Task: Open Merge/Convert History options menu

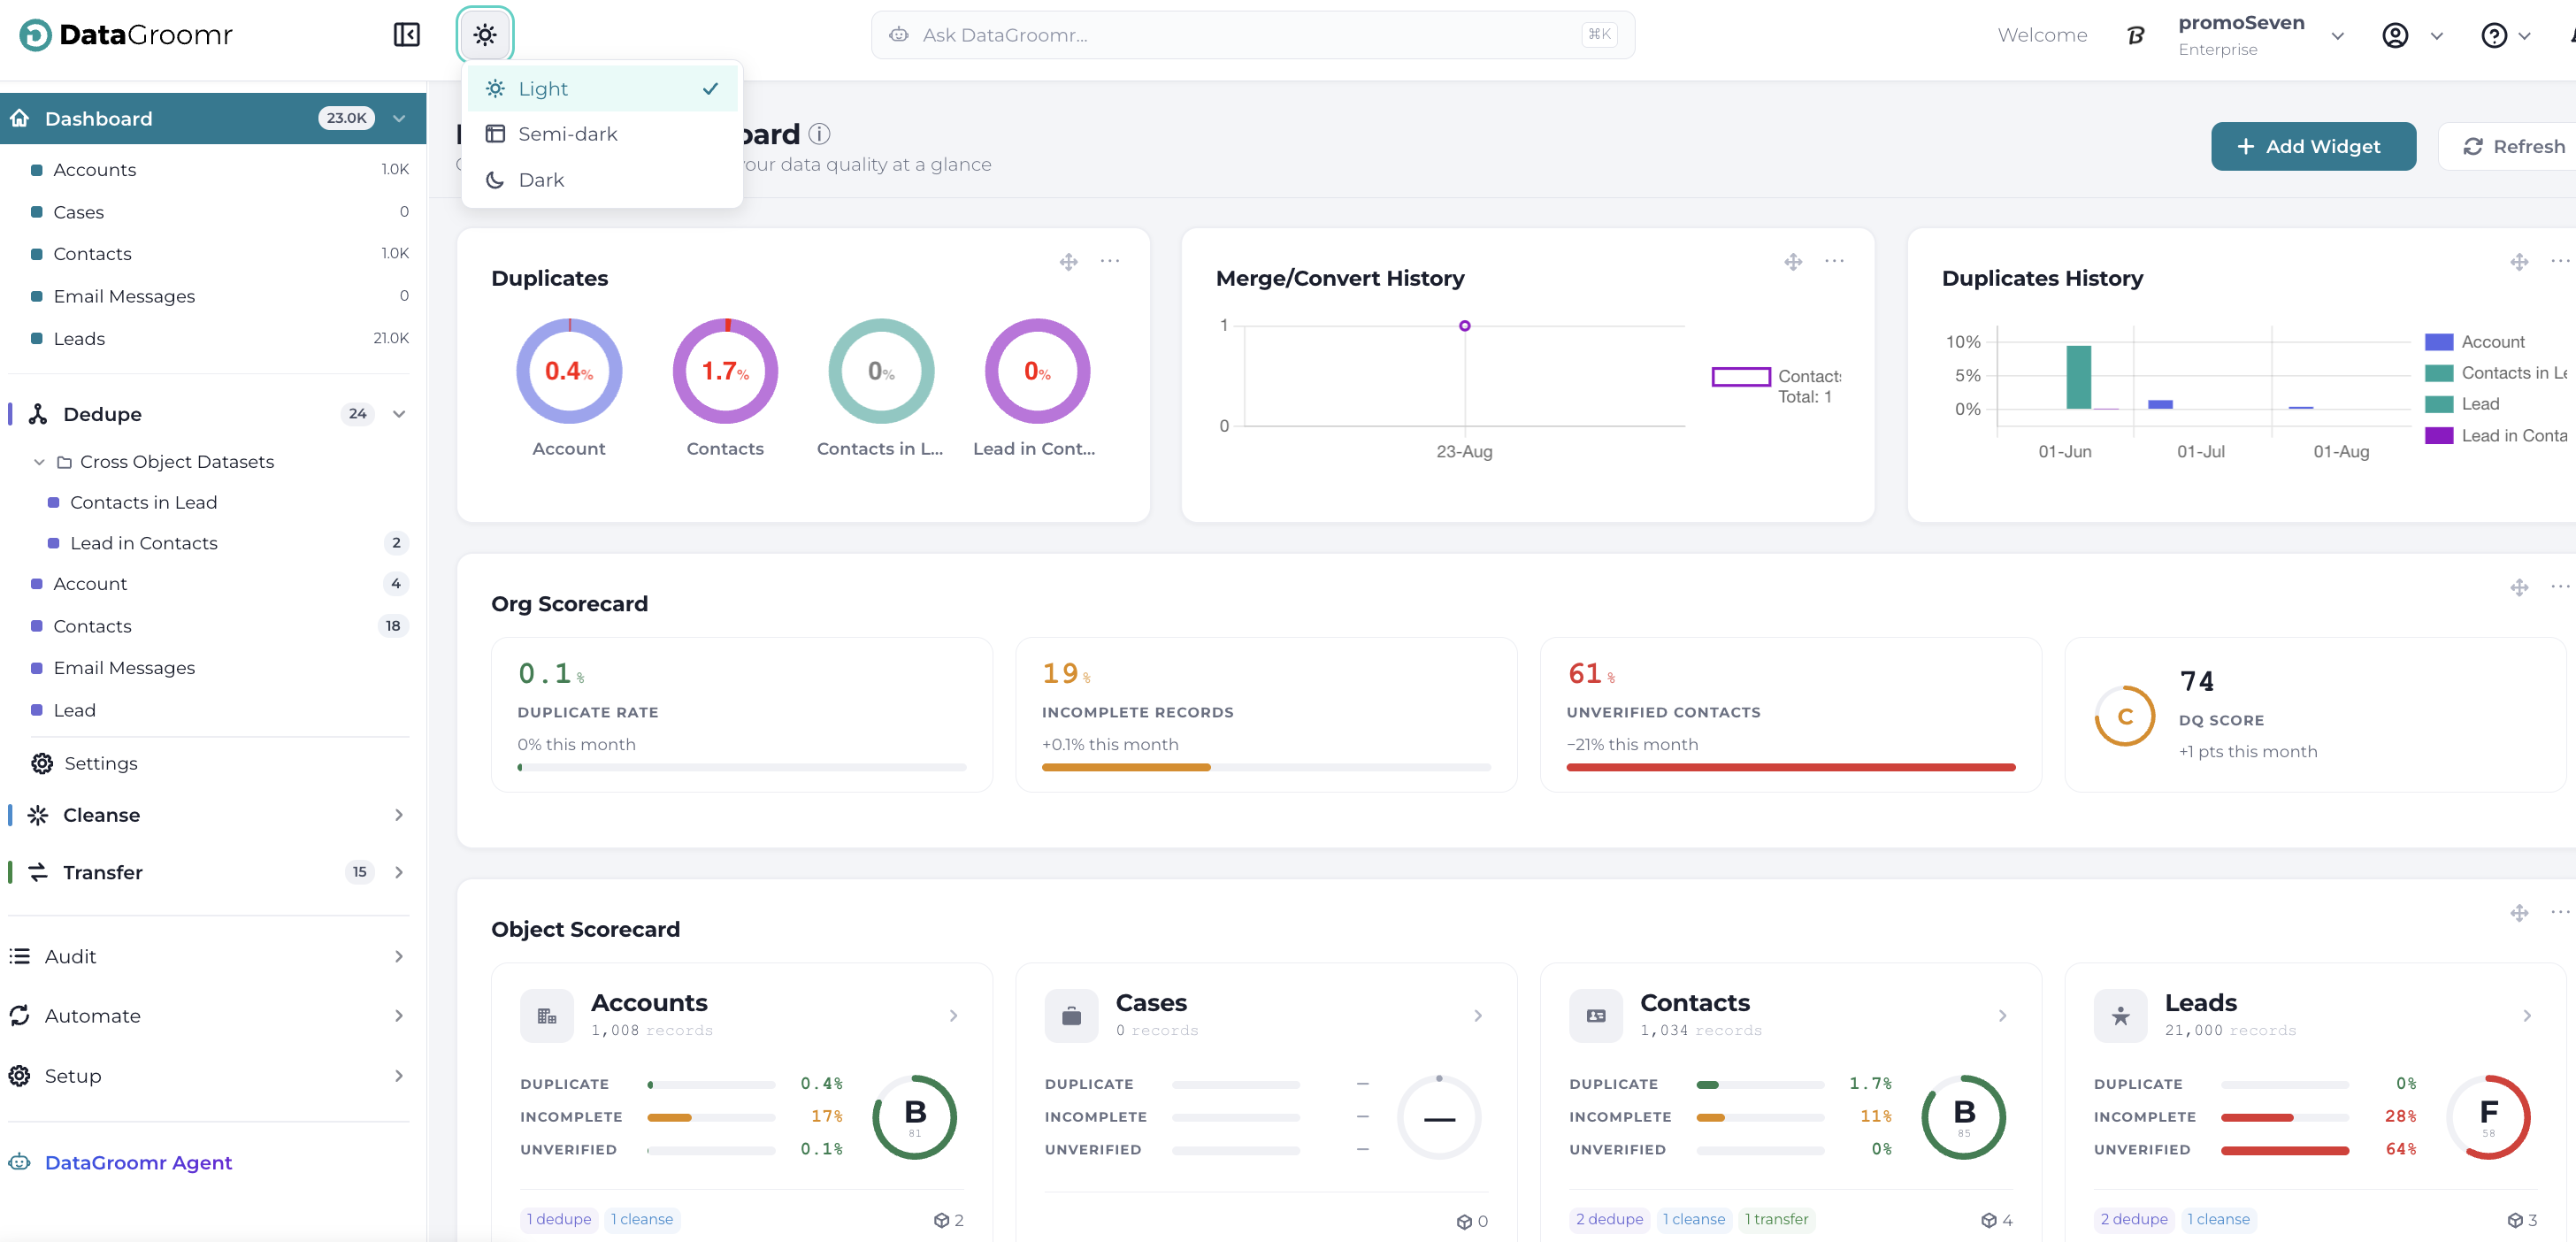Action: click(x=1834, y=261)
